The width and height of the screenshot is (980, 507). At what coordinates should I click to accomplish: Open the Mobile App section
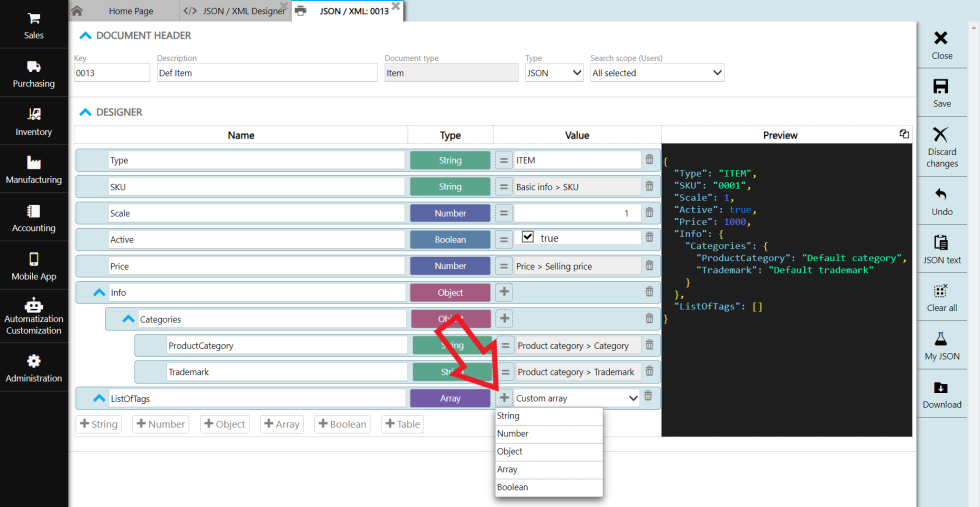tap(34, 266)
